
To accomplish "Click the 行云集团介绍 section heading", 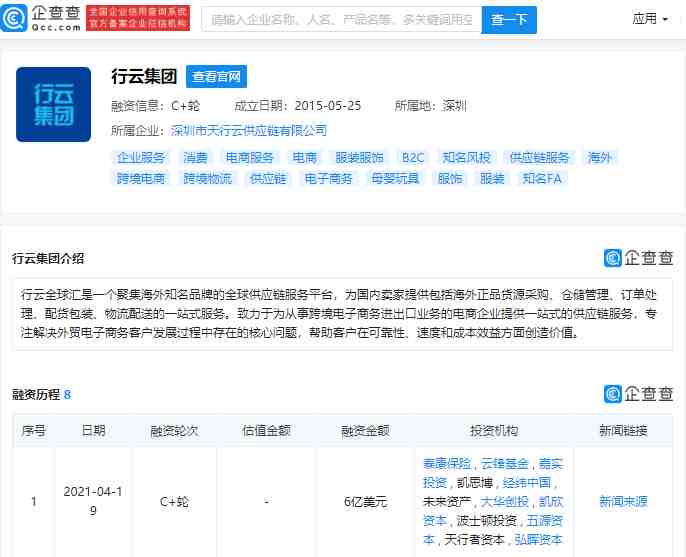I will click(48, 259).
